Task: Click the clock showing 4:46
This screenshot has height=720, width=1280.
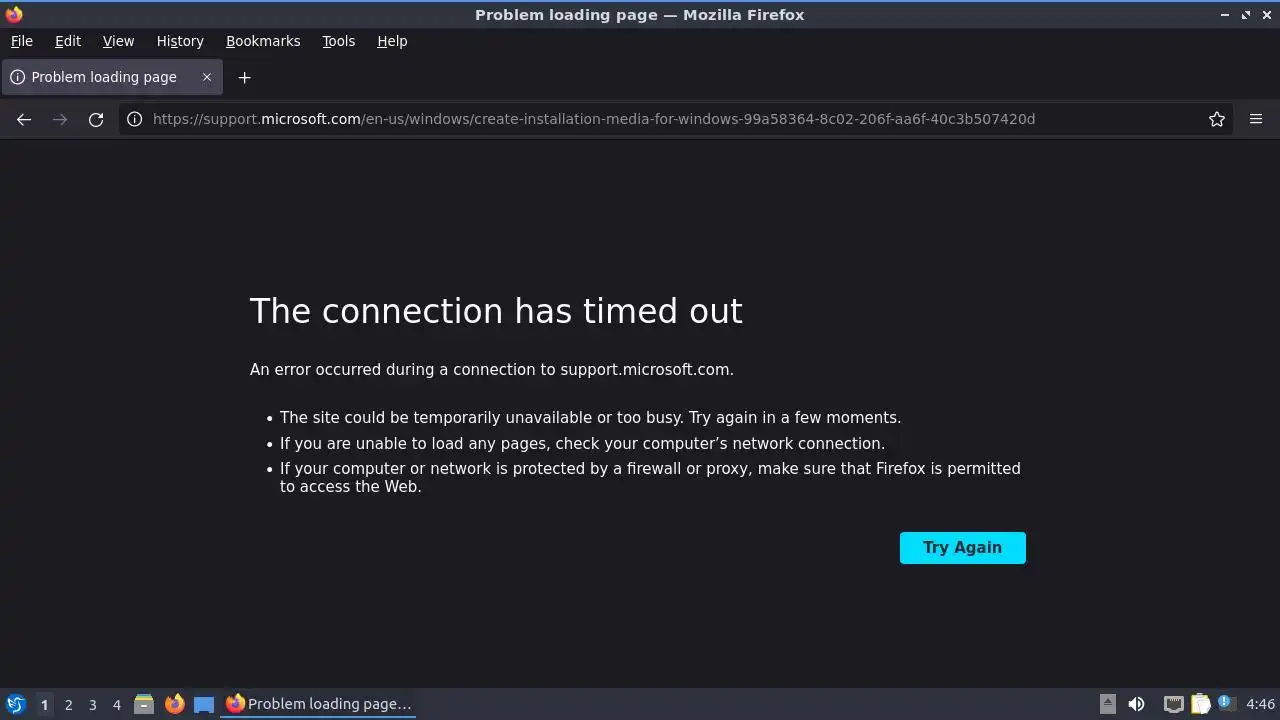Action: [x=1260, y=704]
